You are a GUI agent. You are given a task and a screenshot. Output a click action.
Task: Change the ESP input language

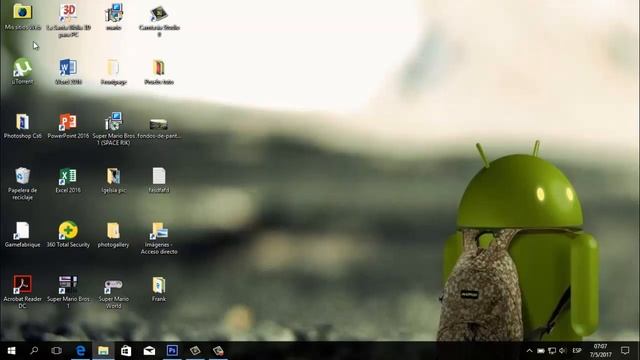point(577,351)
